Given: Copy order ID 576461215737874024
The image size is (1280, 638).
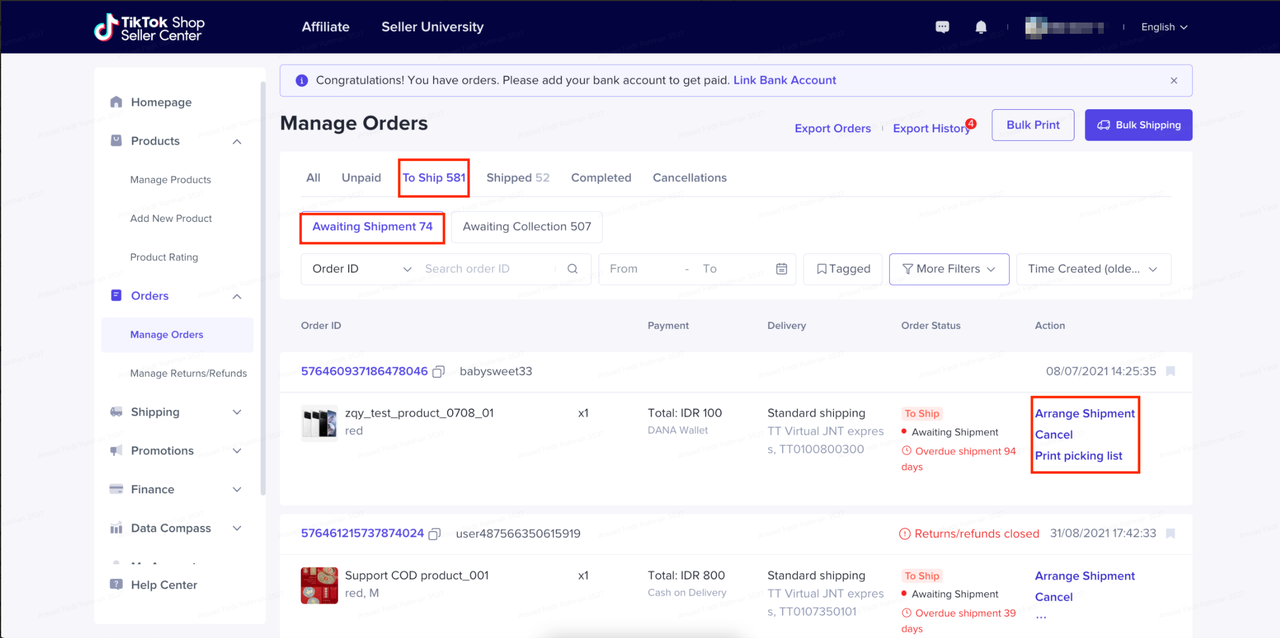Looking at the screenshot, I should 435,534.
